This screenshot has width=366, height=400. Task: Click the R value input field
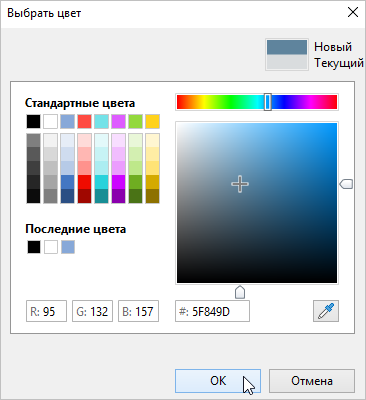coord(46,311)
